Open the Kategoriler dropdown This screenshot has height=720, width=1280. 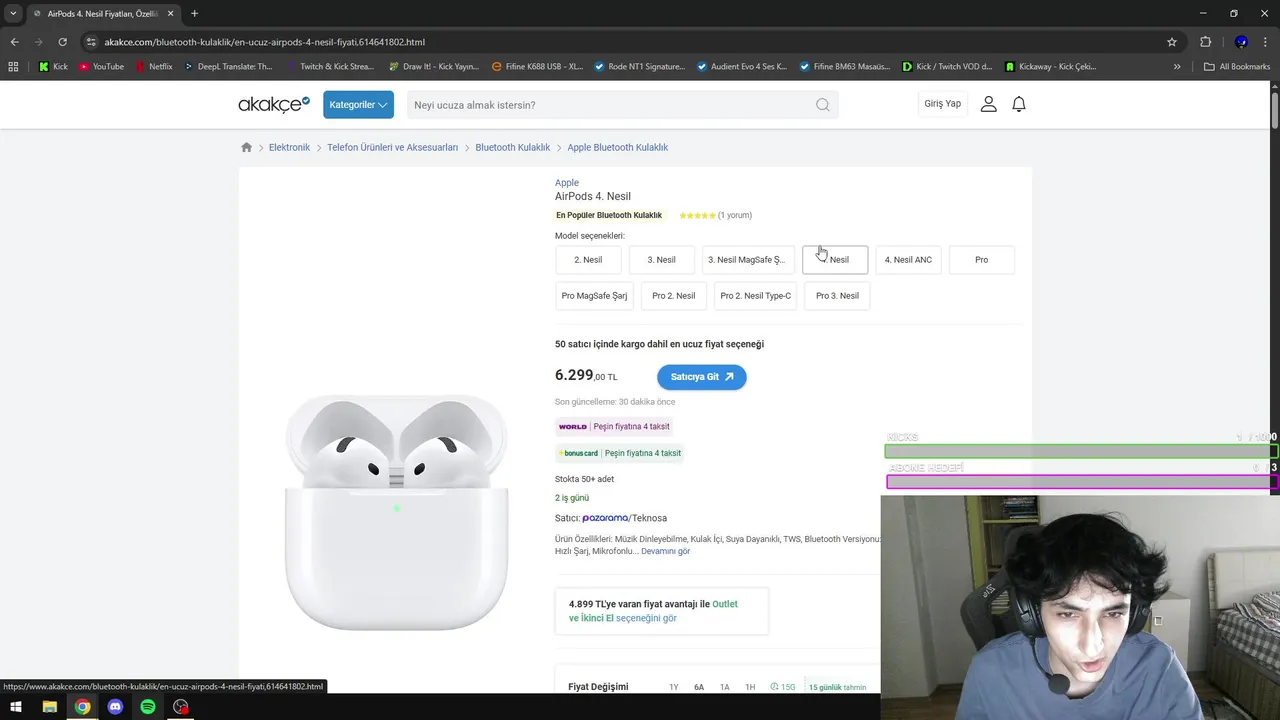point(358,105)
